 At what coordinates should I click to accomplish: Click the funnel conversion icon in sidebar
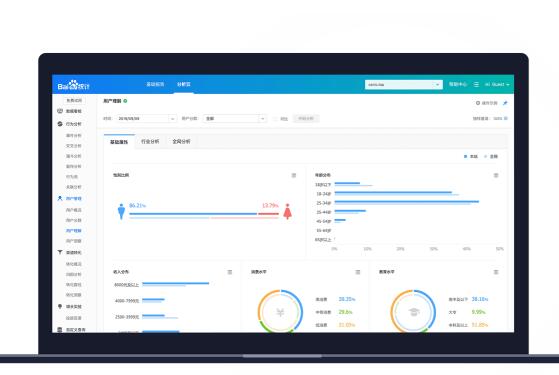point(60,252)
